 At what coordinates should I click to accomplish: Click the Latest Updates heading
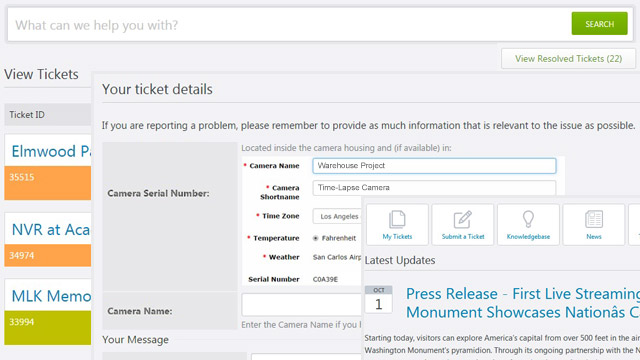400,260
